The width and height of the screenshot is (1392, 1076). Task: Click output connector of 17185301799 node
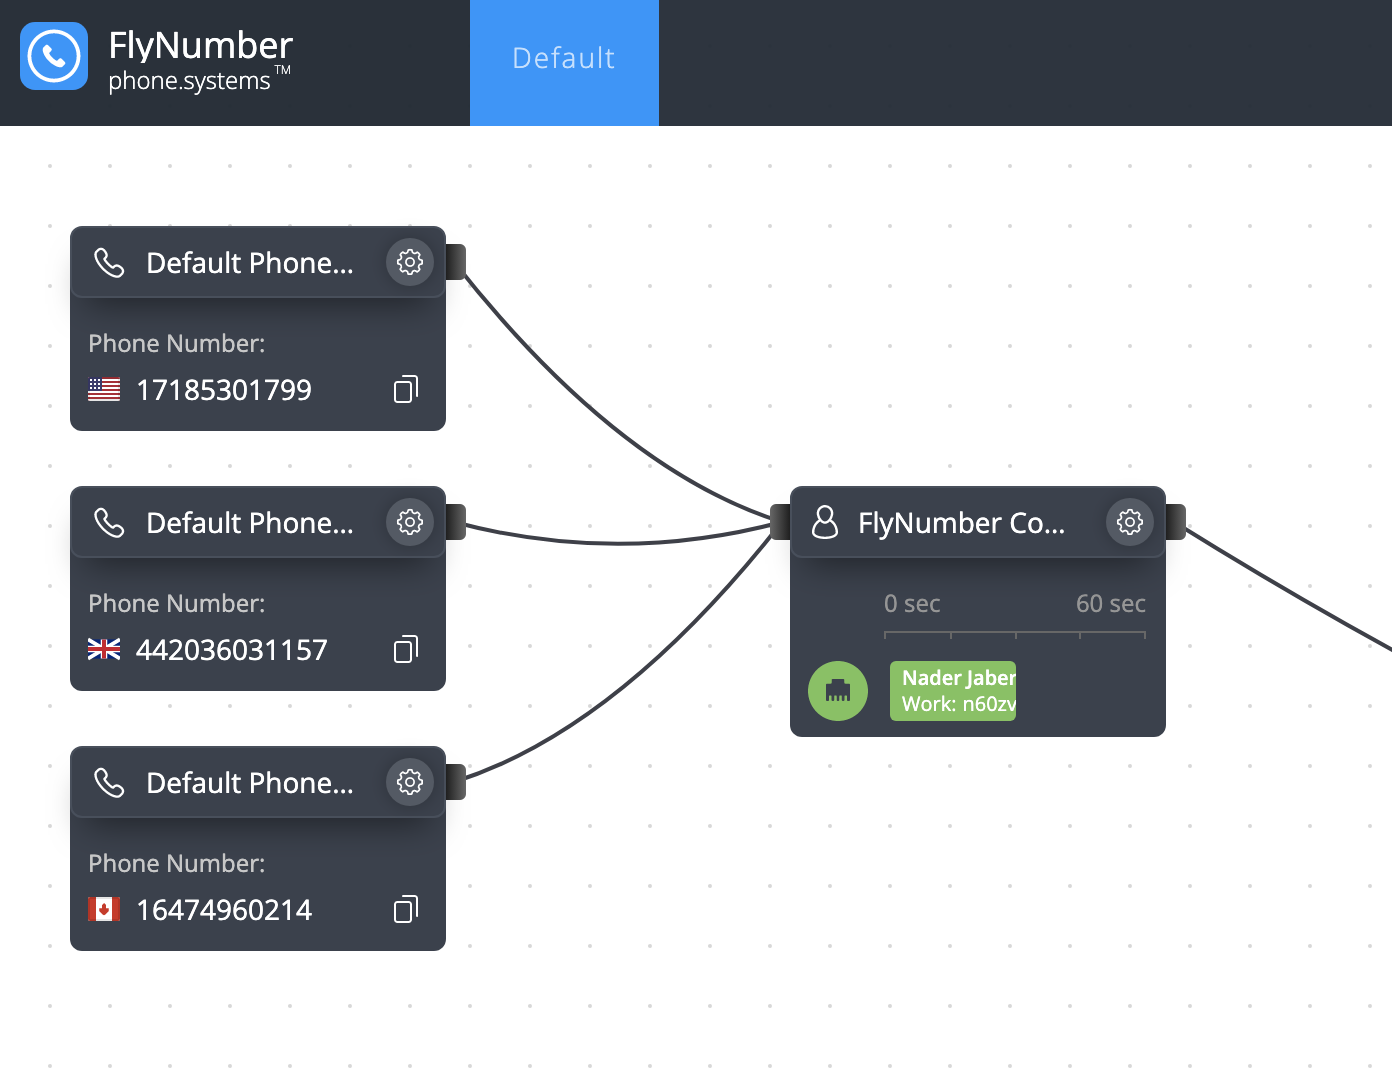click(x=456, y=262)
